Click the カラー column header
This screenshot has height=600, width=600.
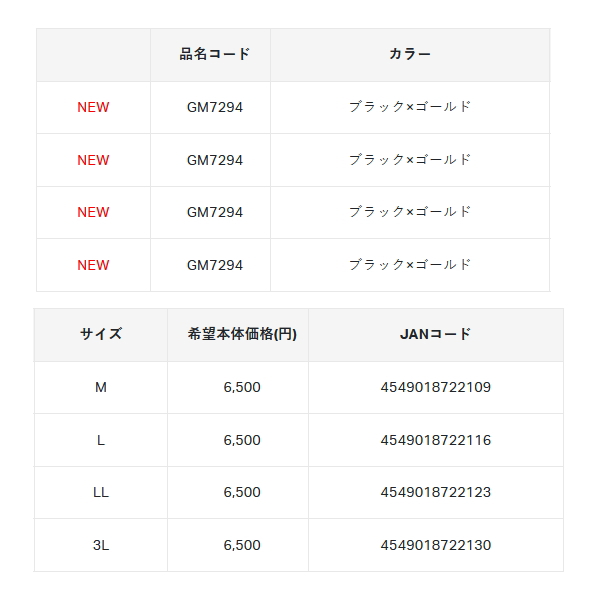click(410, 54)
